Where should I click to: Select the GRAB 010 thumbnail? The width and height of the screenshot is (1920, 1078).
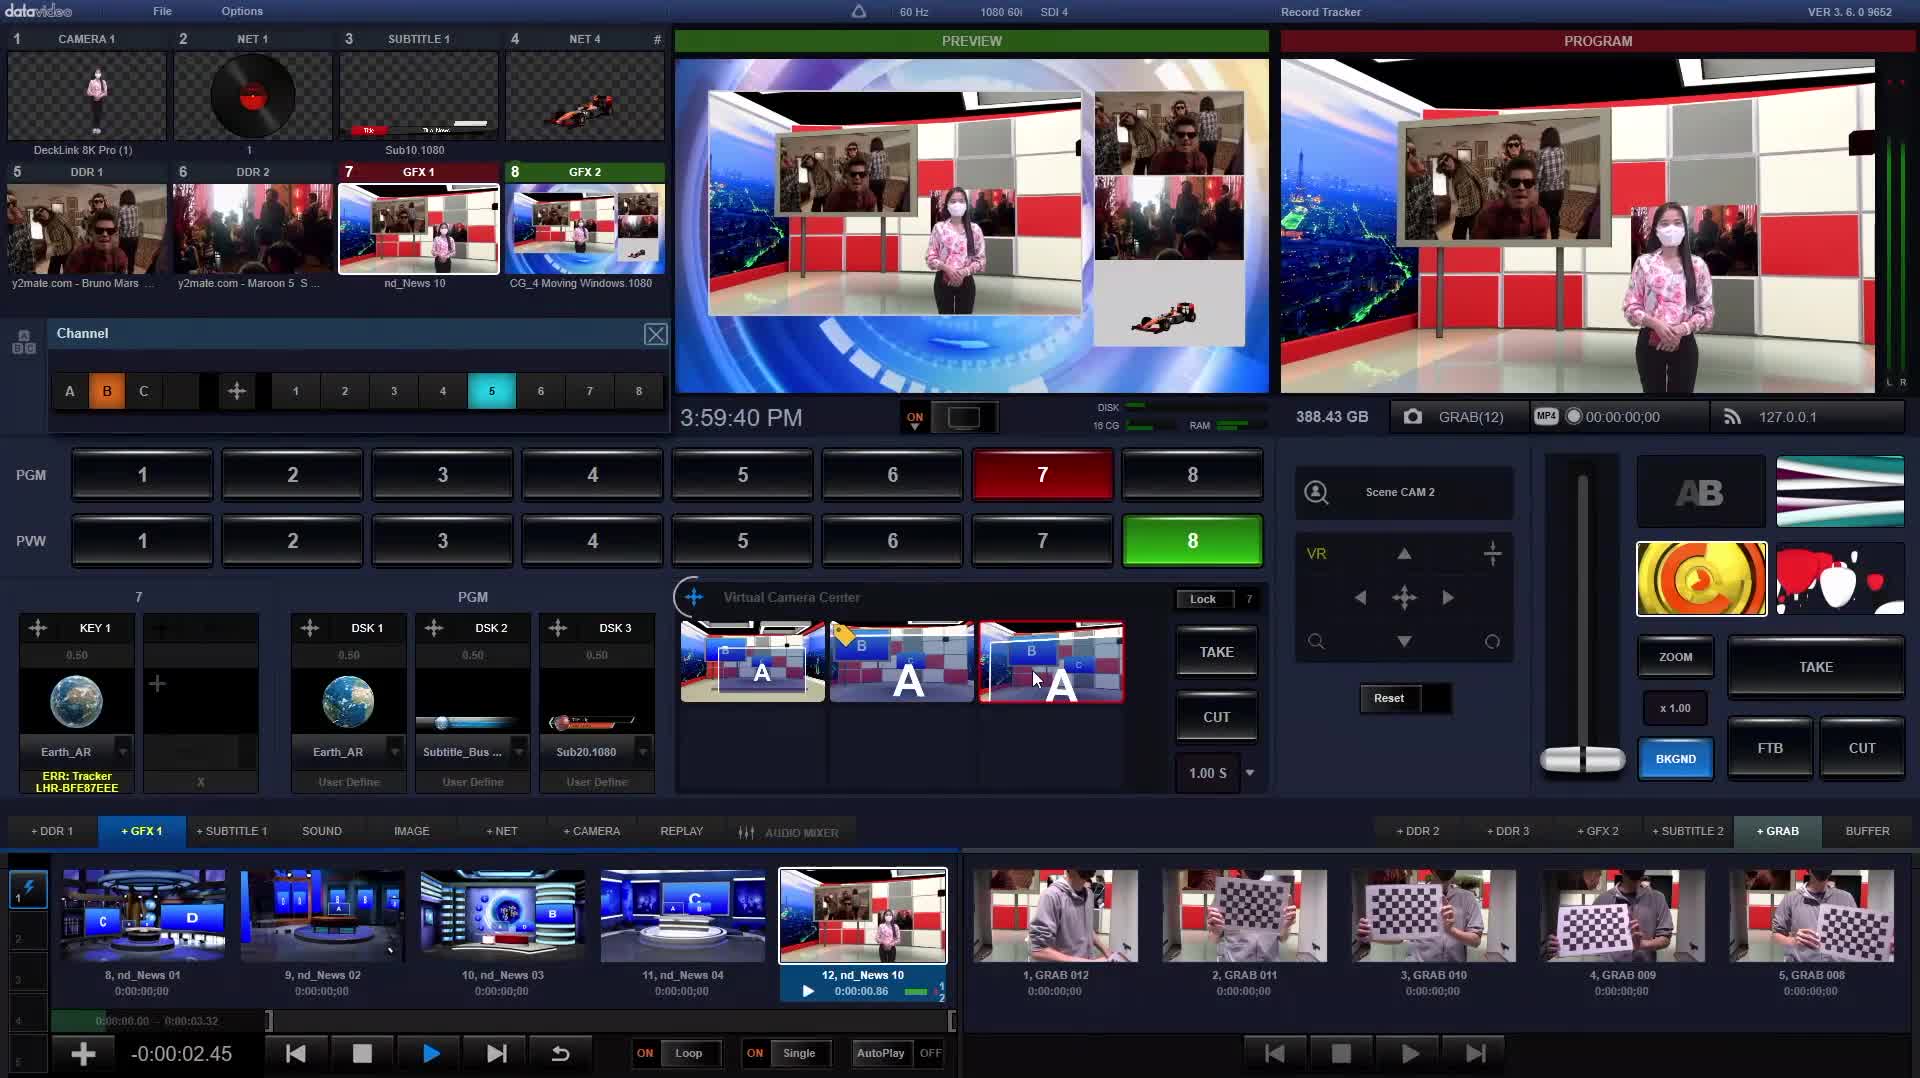pos(1433,916)
